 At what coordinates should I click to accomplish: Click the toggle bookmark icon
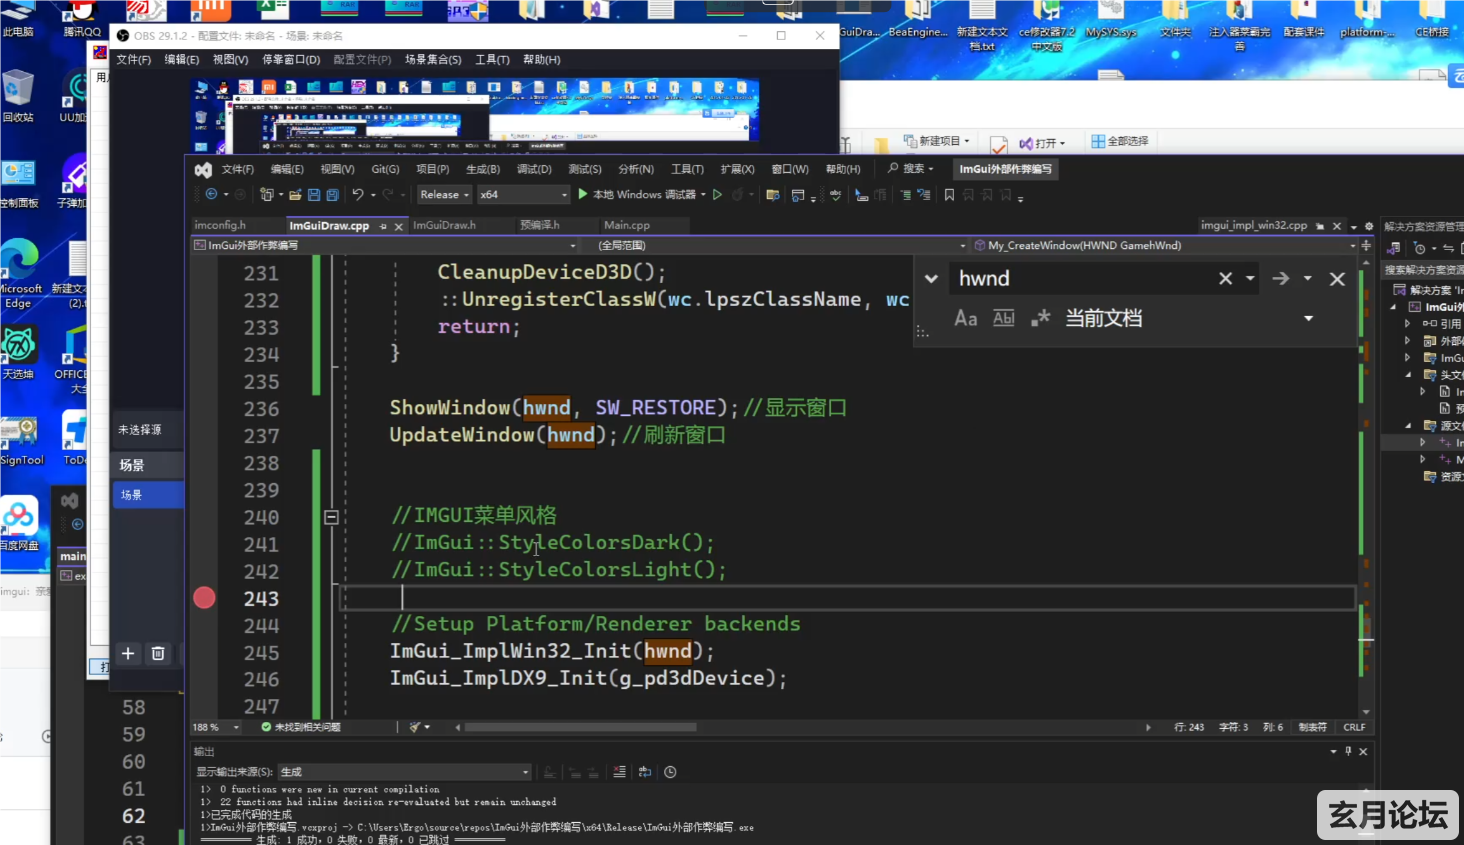(x=949, y=194)
